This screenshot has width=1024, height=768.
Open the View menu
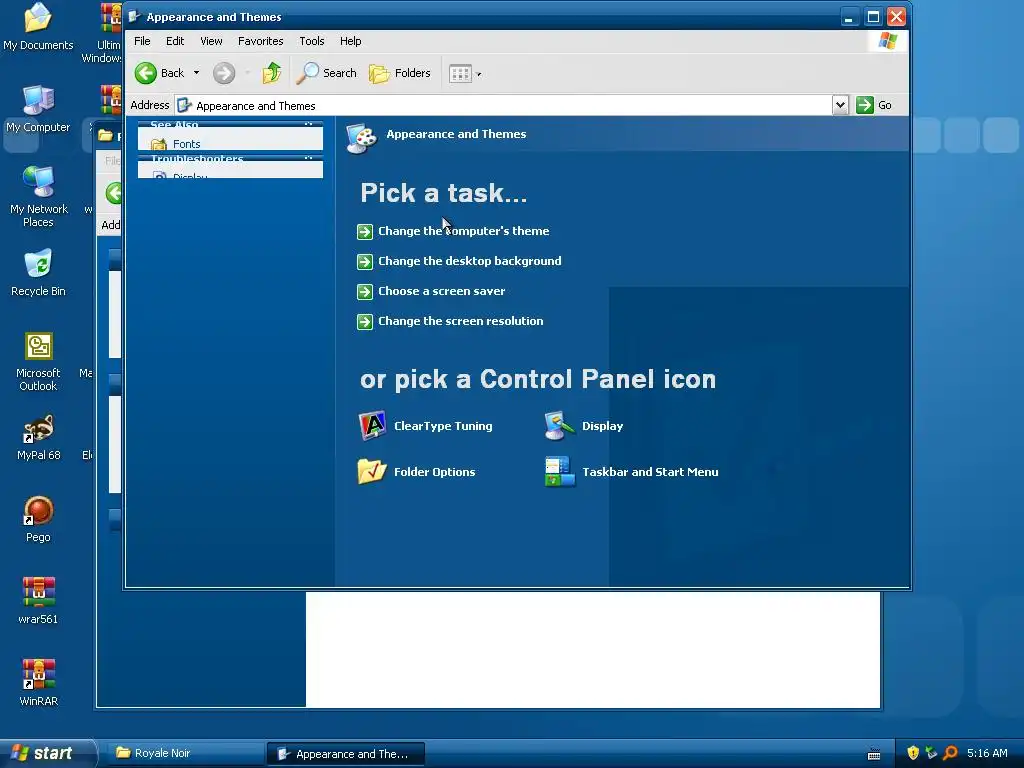(211, 41)
